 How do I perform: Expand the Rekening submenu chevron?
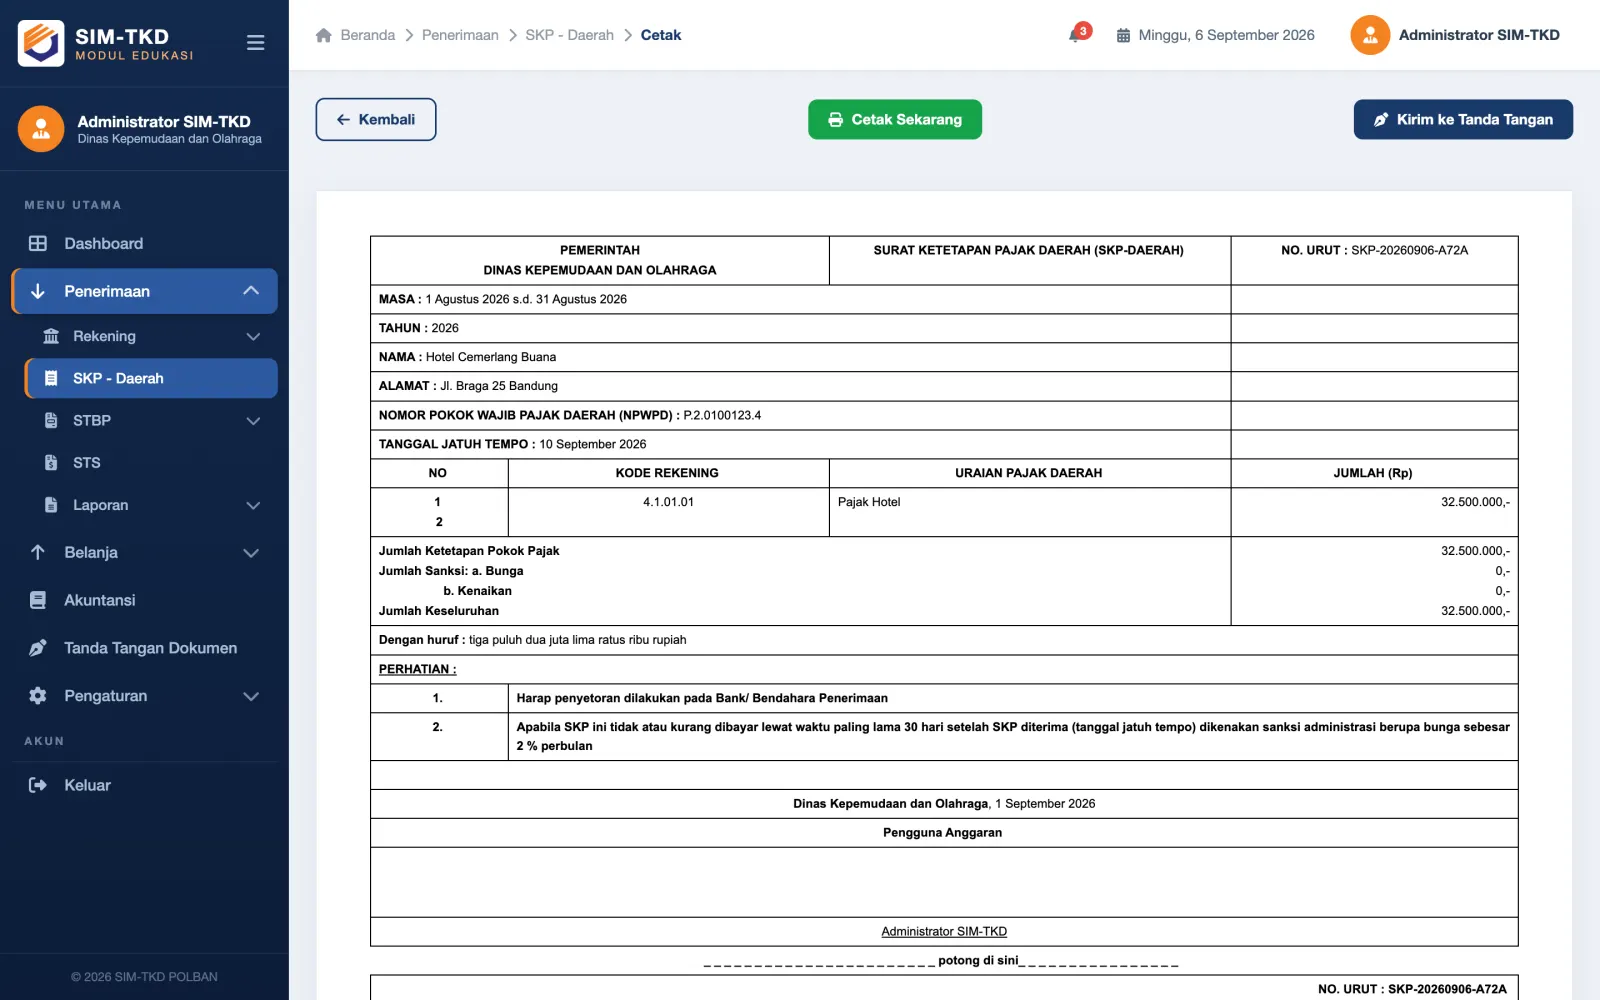coord(253,337)
